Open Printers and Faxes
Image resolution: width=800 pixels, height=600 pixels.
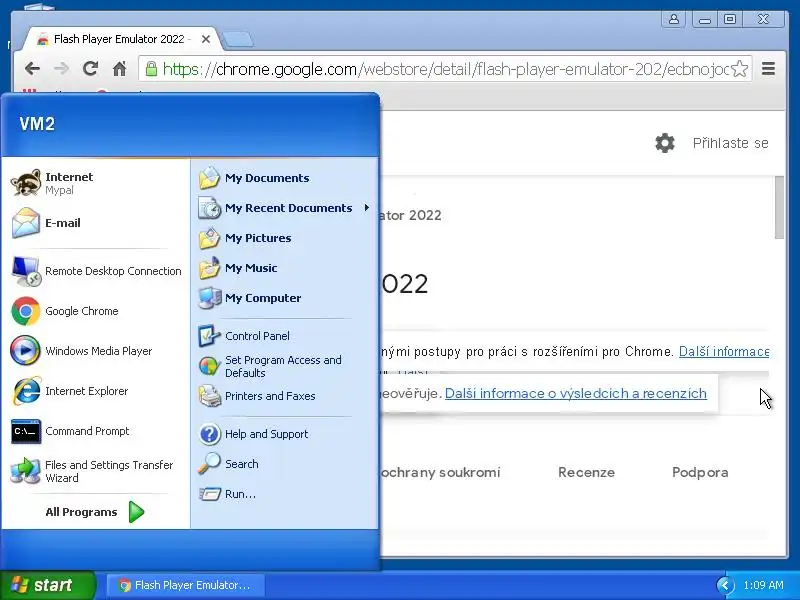[285, 396]
